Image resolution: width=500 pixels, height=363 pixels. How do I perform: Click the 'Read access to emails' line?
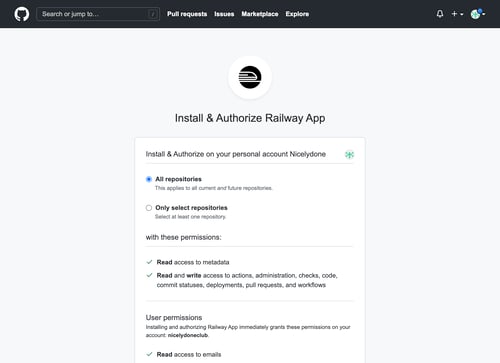point(189,354)
